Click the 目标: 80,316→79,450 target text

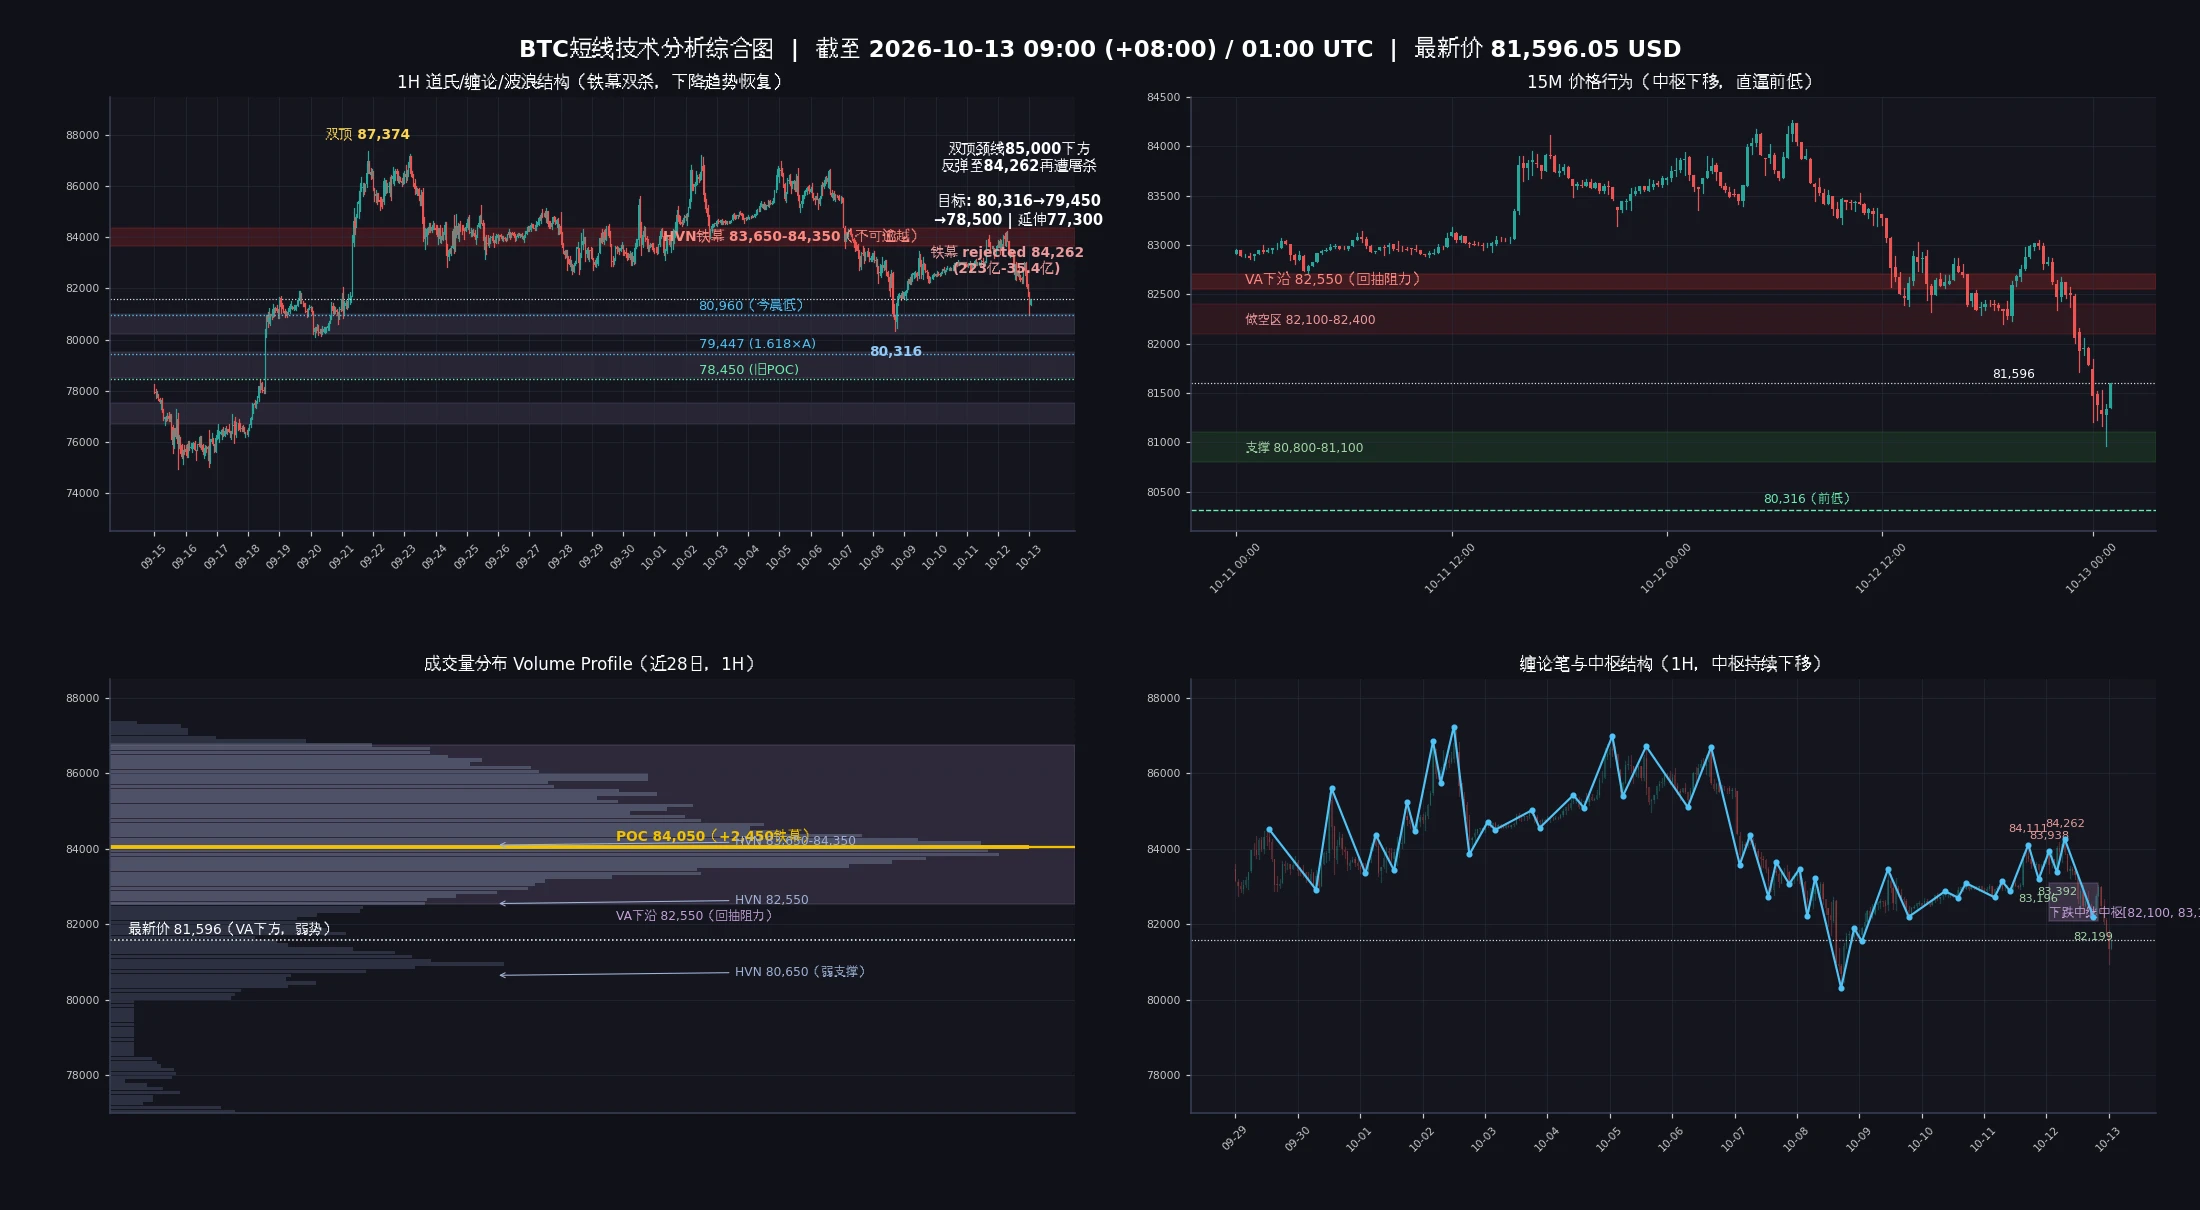coord(1019,201)
